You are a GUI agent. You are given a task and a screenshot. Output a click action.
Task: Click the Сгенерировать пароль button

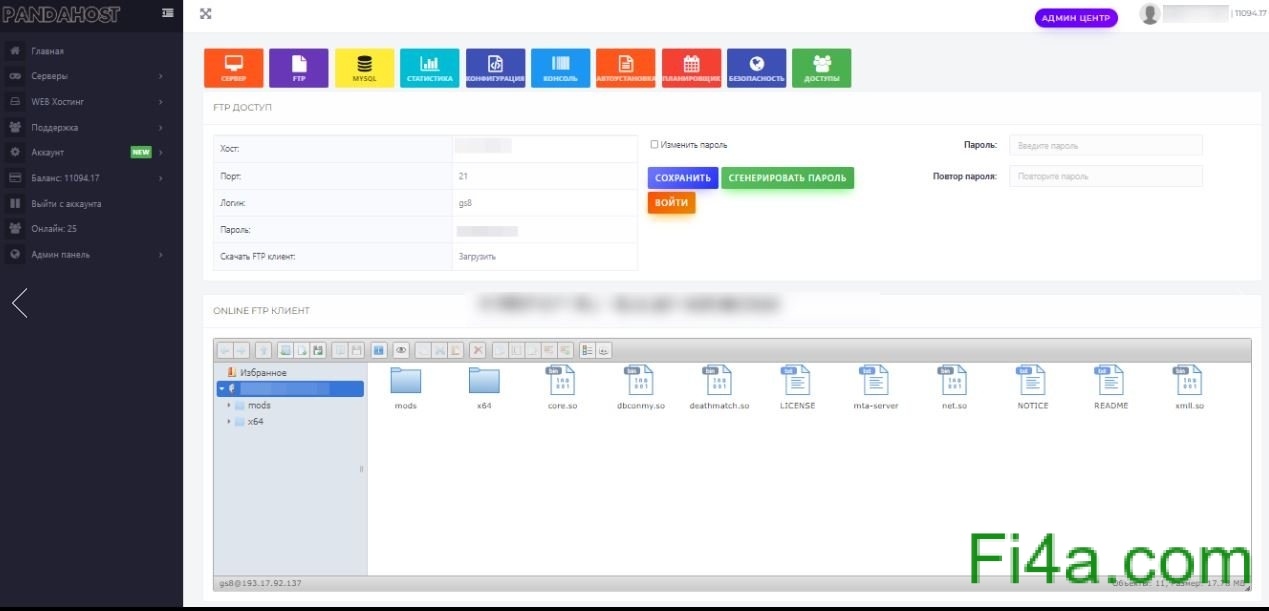pos(787,178)
